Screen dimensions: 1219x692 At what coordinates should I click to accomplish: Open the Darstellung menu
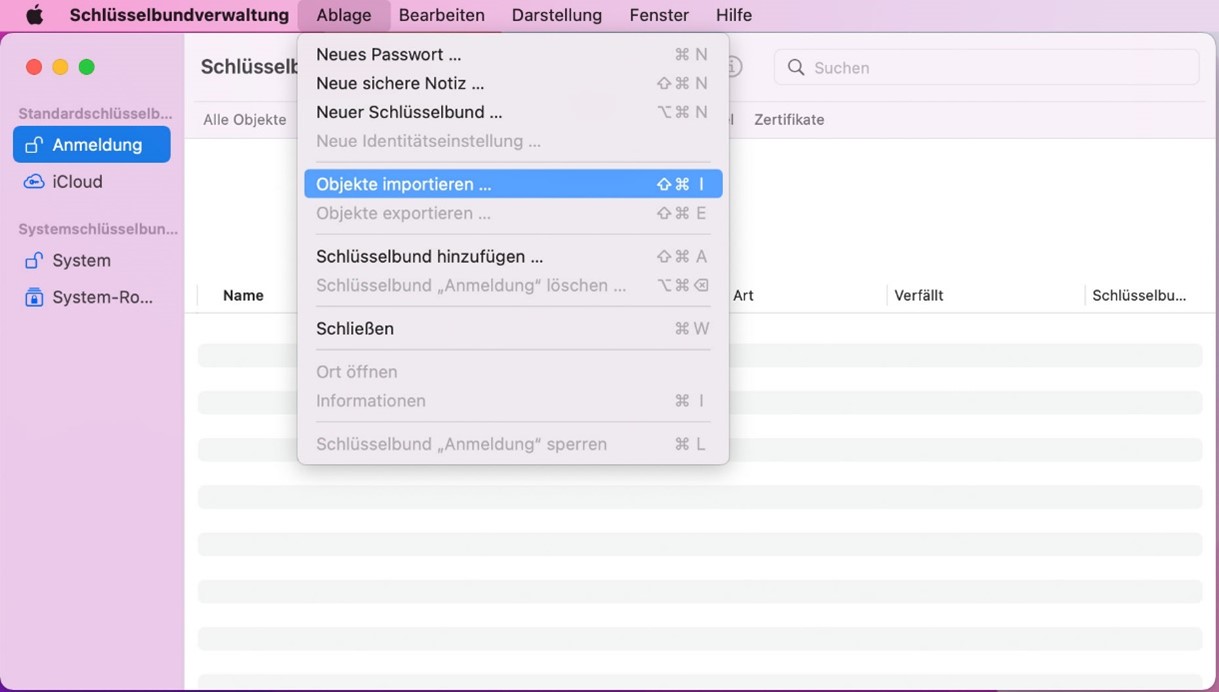pyautogui.click(x=556, y=15)
